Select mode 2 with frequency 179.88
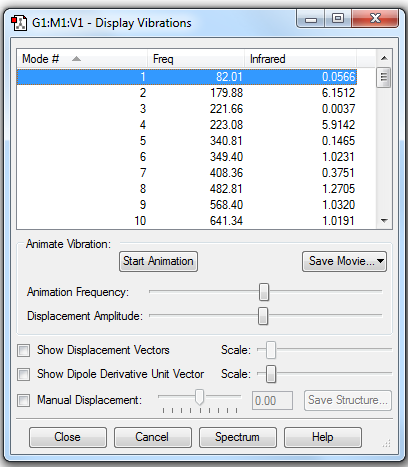408x467 pixels. (187, 93)
